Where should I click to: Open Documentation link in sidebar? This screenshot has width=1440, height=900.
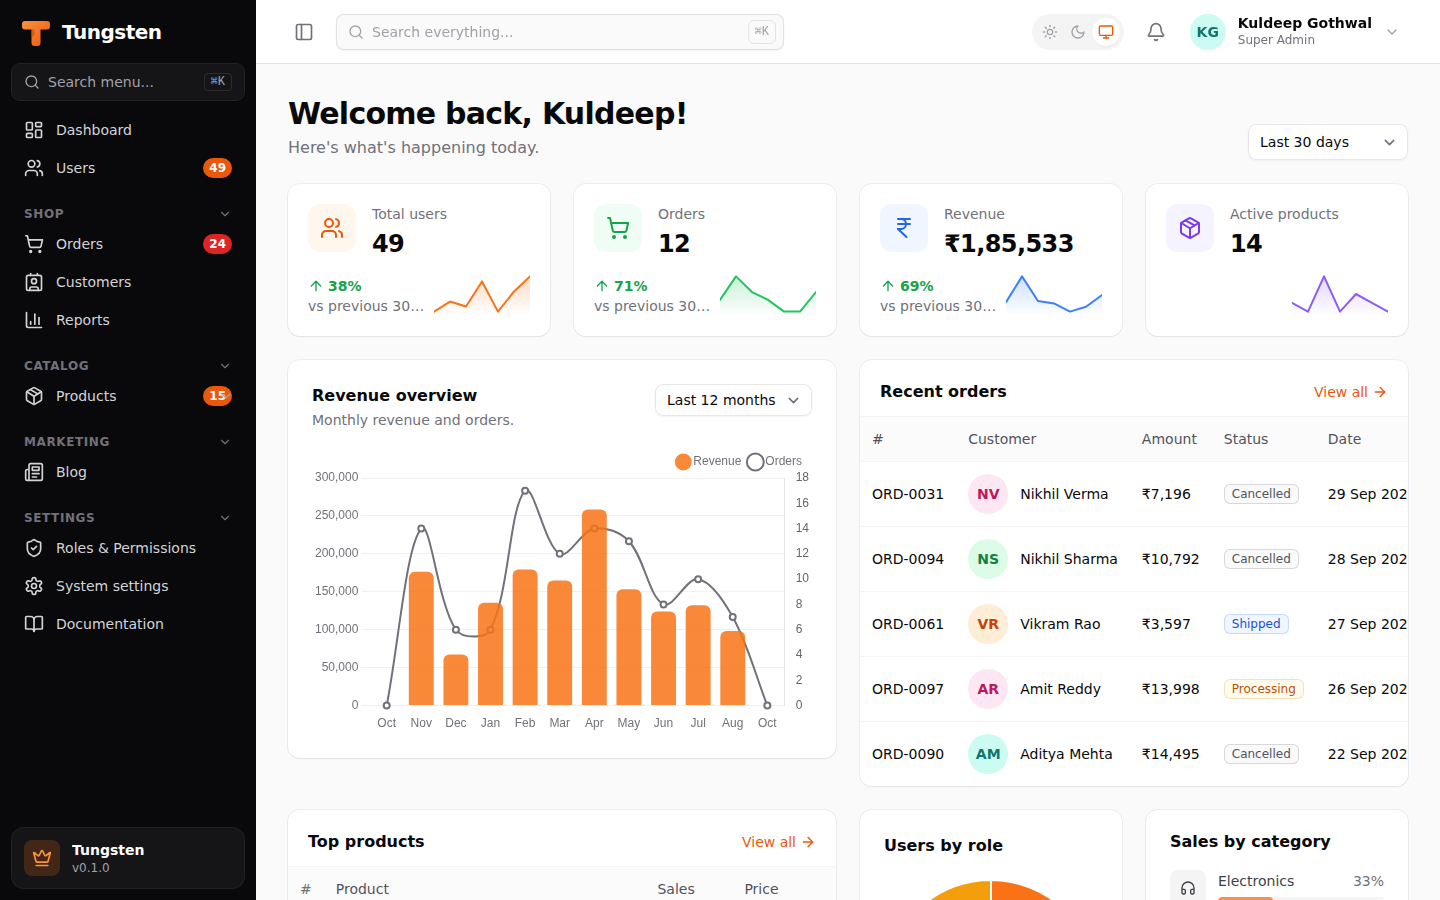point(128,624)
